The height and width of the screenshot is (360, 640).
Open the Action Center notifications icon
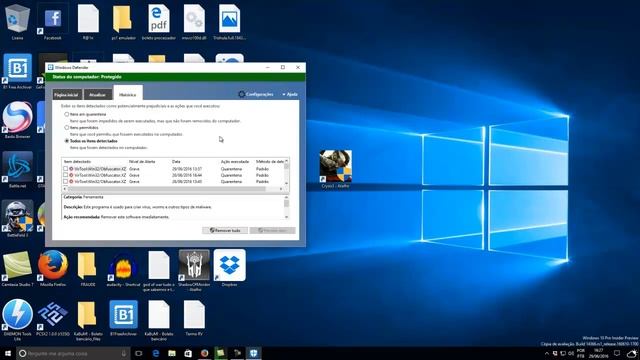[x=617, y=353]
